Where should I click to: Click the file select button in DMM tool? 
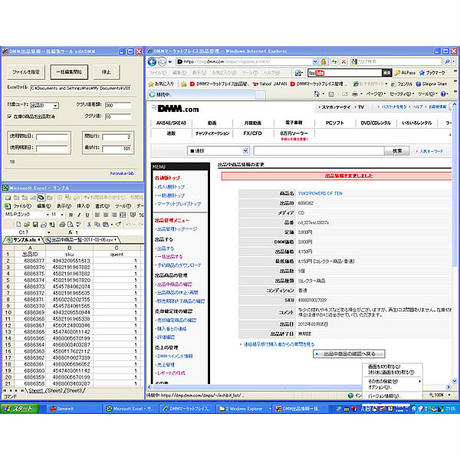(x=26, y=72)
